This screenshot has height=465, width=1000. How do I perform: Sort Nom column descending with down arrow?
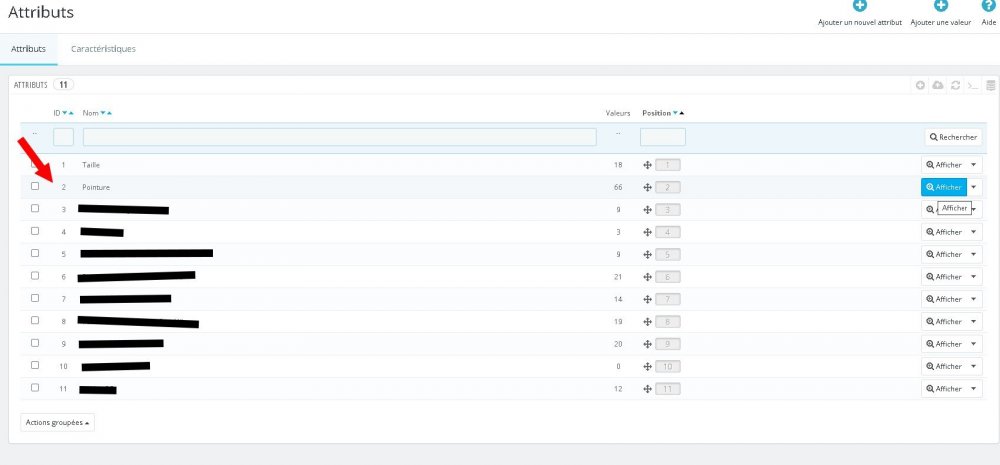(x=103, y=113)
